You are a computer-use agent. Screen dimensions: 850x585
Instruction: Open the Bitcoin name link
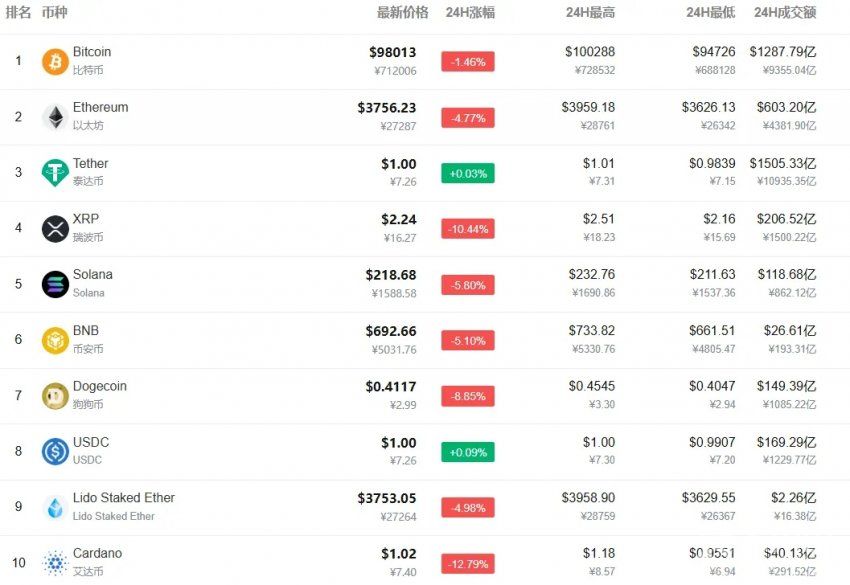tap(92, 52)
